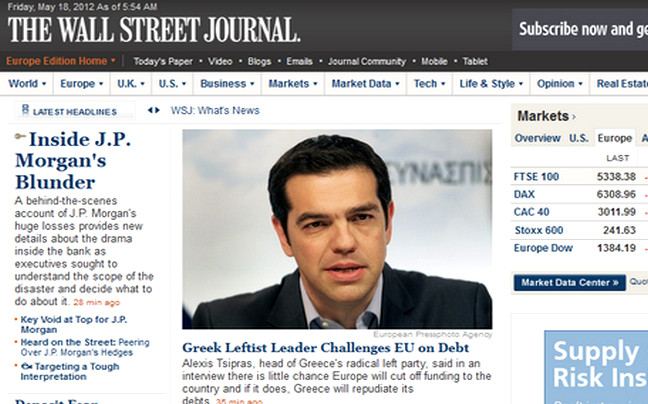The image size is (648, 404).
Task: Visit Journal Community
Action: coord(367,62)
